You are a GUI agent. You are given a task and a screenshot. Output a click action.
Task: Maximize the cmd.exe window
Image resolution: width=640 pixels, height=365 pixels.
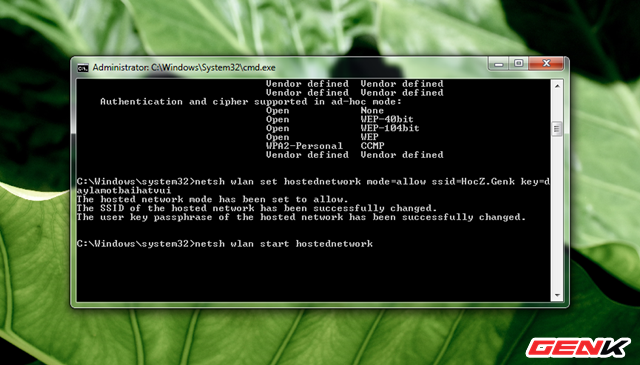(518, 64)
